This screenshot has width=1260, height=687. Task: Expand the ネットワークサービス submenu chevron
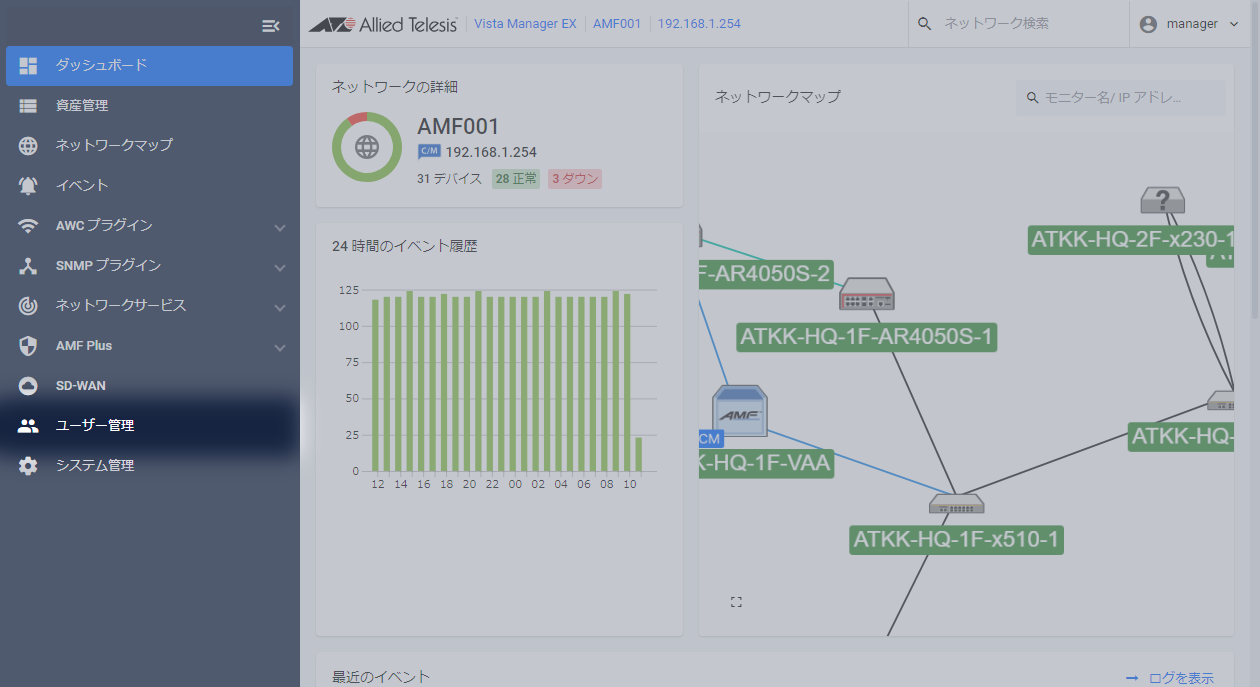(x=280, y=307)
